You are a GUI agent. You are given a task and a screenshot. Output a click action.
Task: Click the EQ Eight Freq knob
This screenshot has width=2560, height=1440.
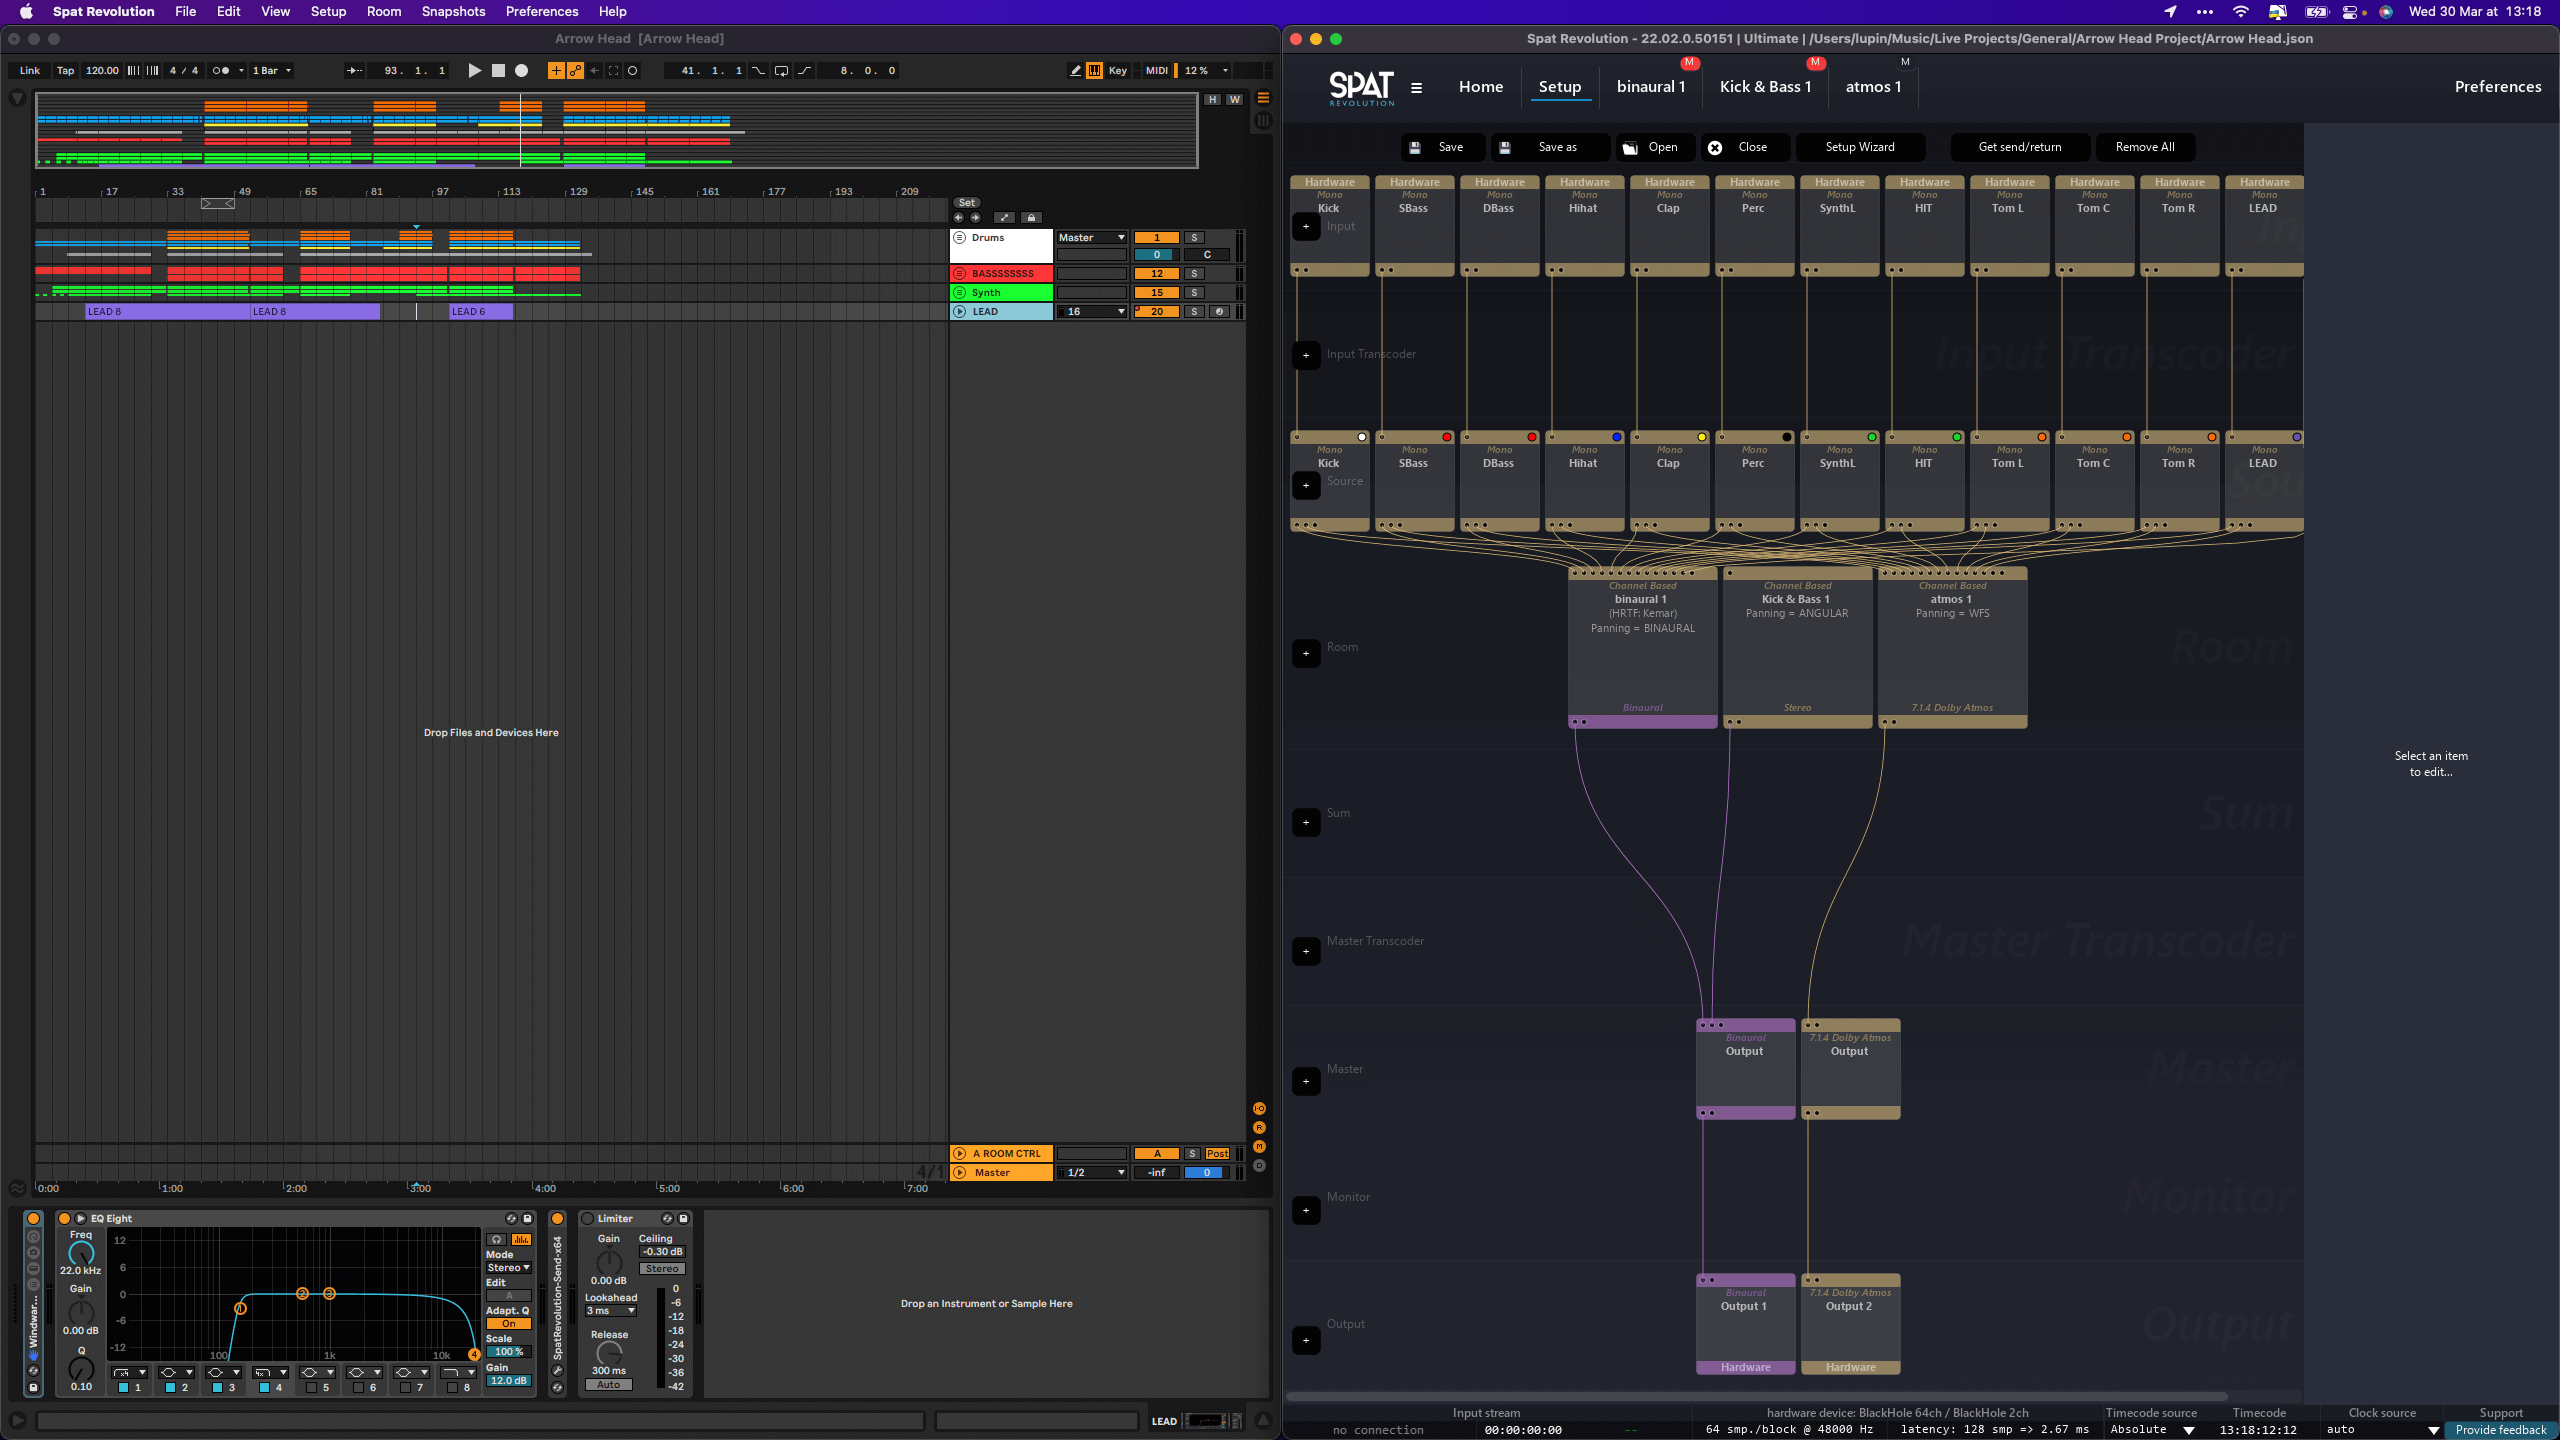81,1253
